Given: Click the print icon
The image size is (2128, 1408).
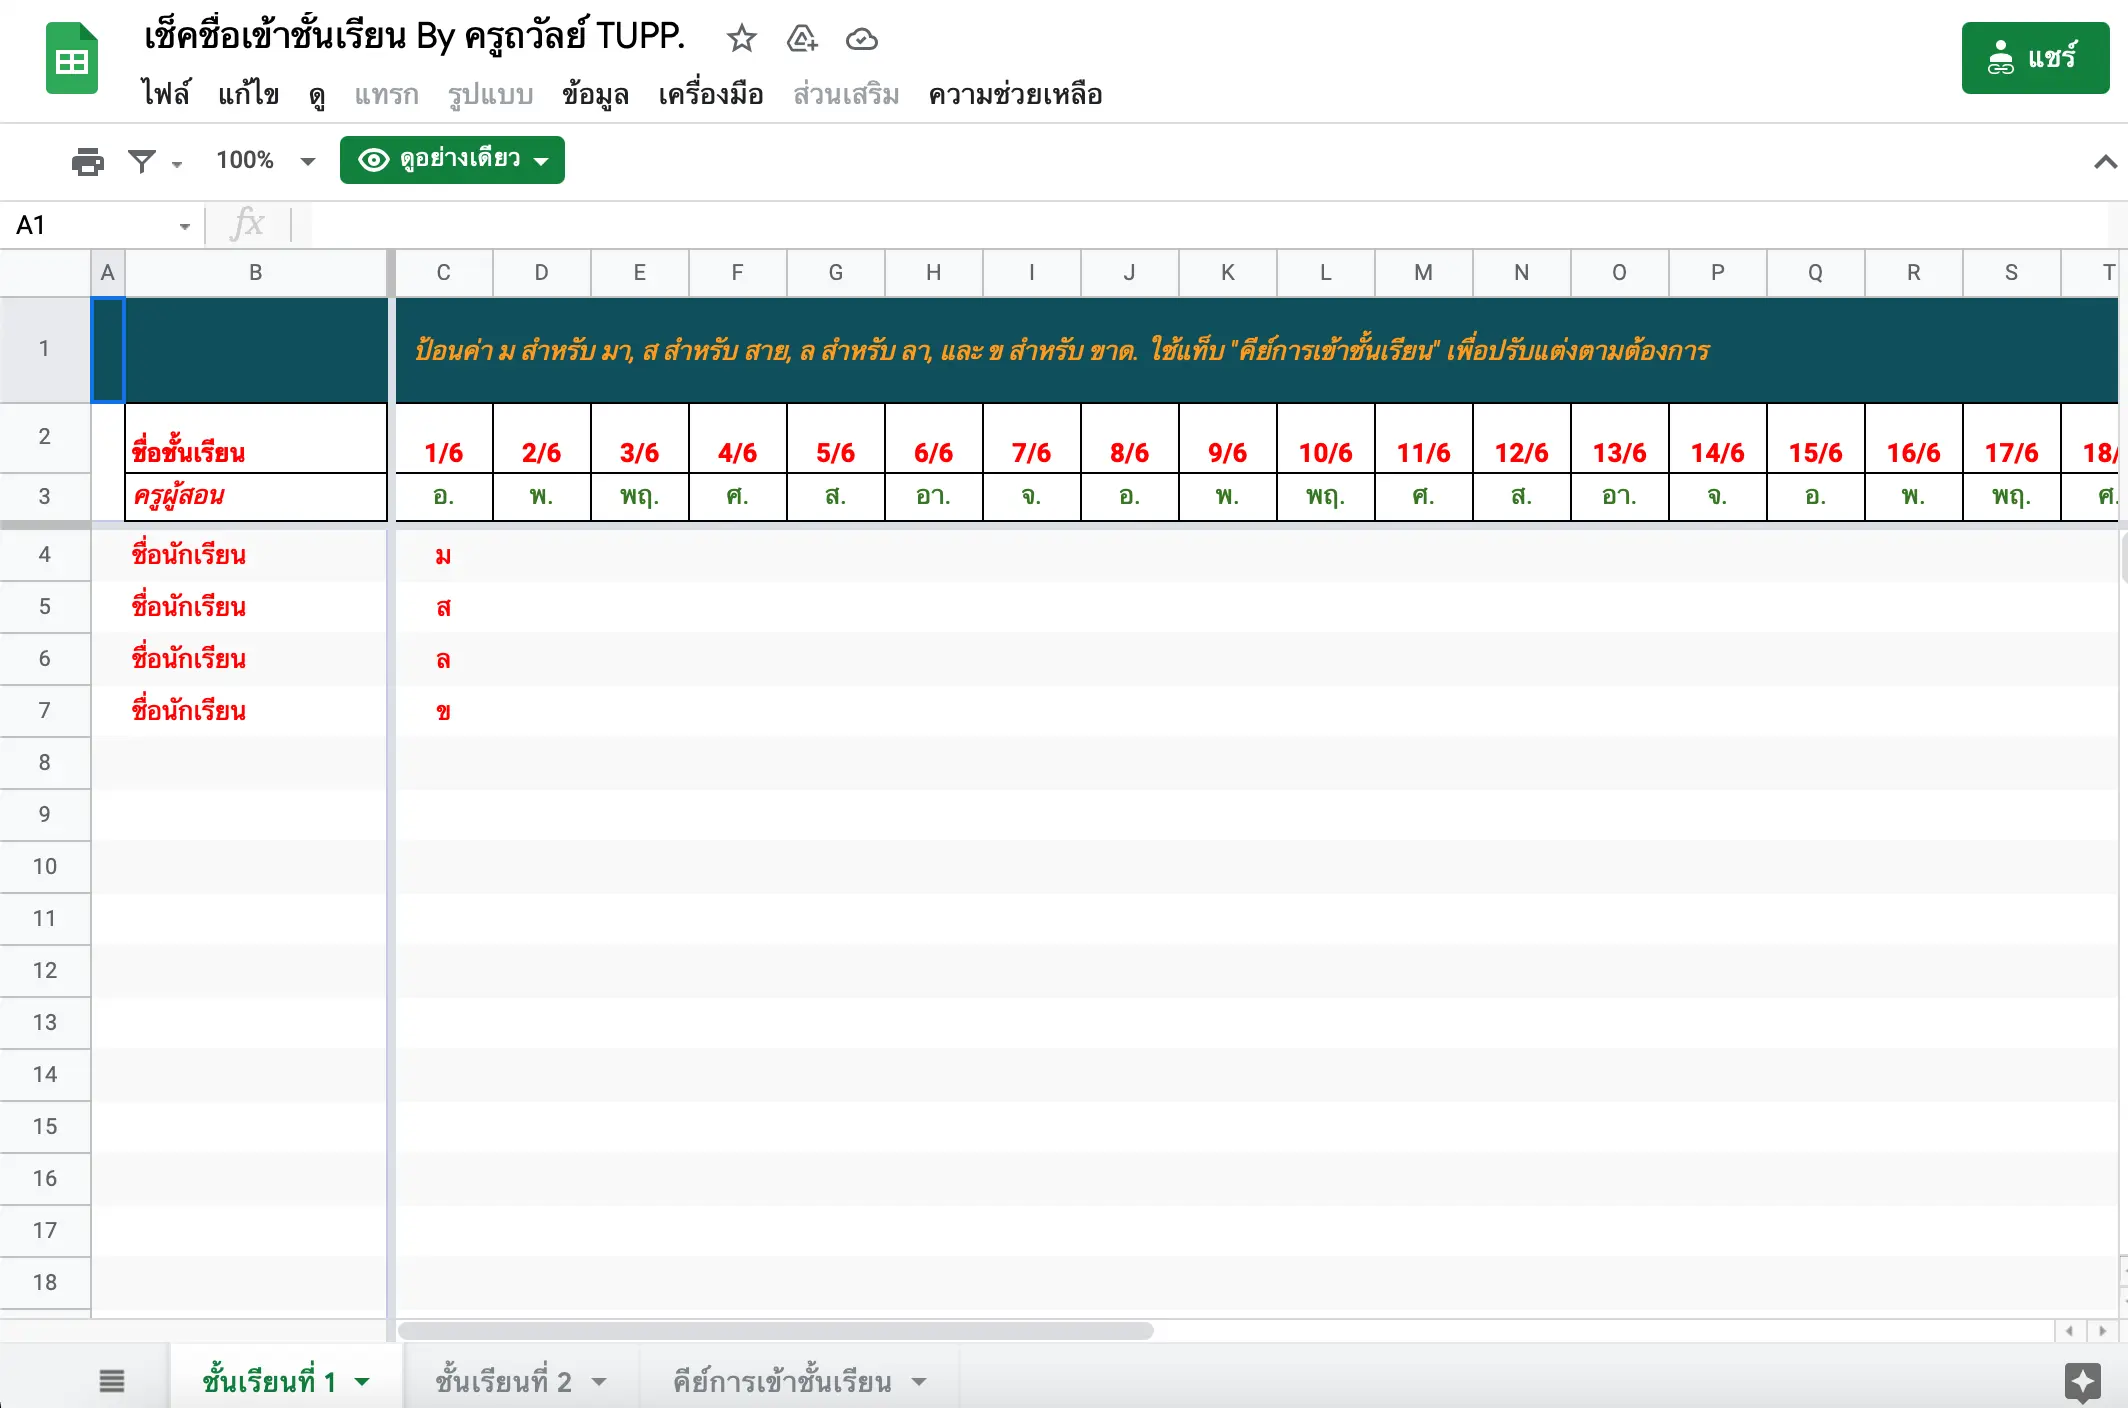Looking at the screenshot, I should tap(88, 160).
